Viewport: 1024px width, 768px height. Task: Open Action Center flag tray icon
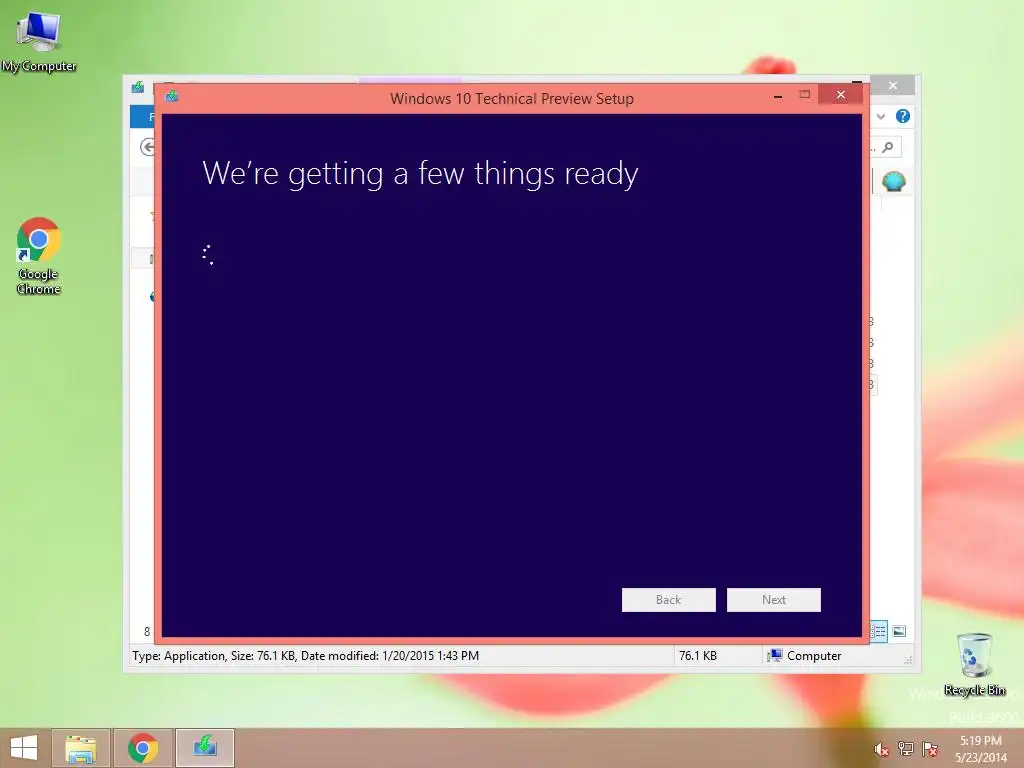[x=930, y=749]
